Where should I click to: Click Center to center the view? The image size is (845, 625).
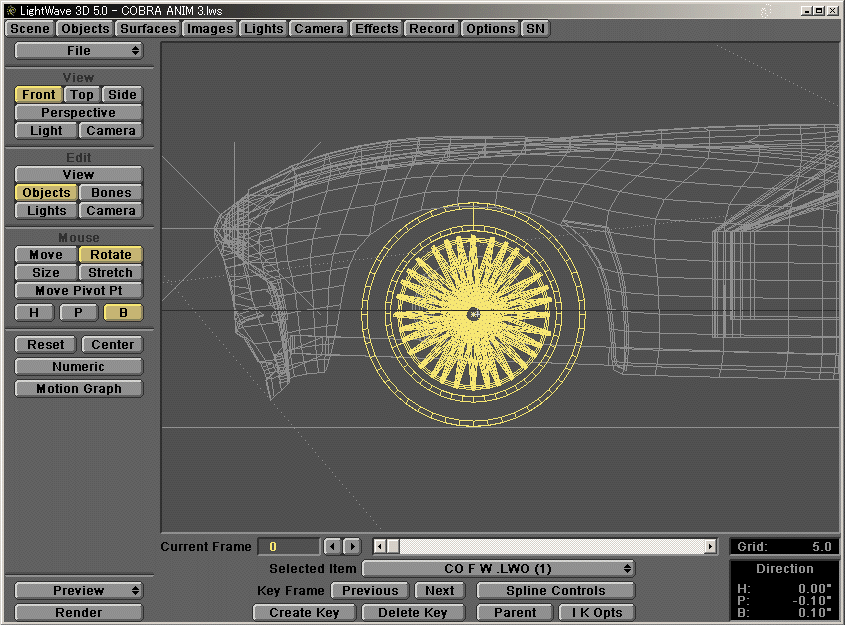pos(111,344)
